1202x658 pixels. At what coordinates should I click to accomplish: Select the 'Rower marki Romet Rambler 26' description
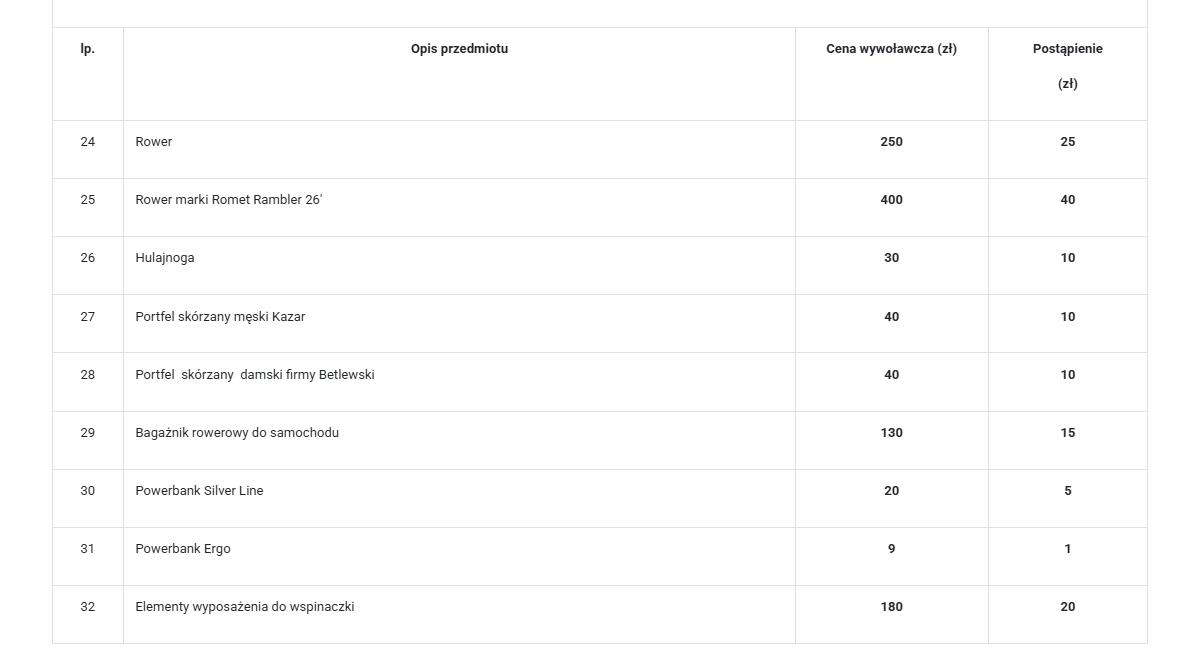[x=229, y=200]
